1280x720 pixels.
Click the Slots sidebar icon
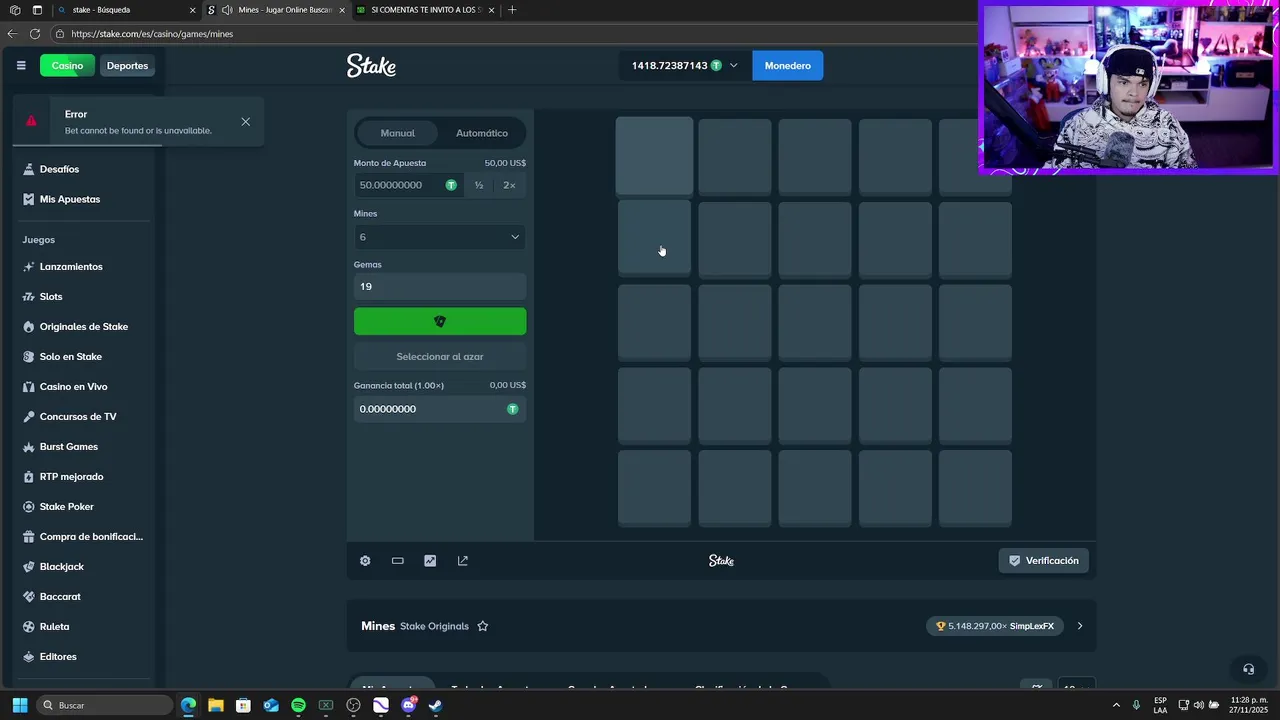[x=29, y=297]
